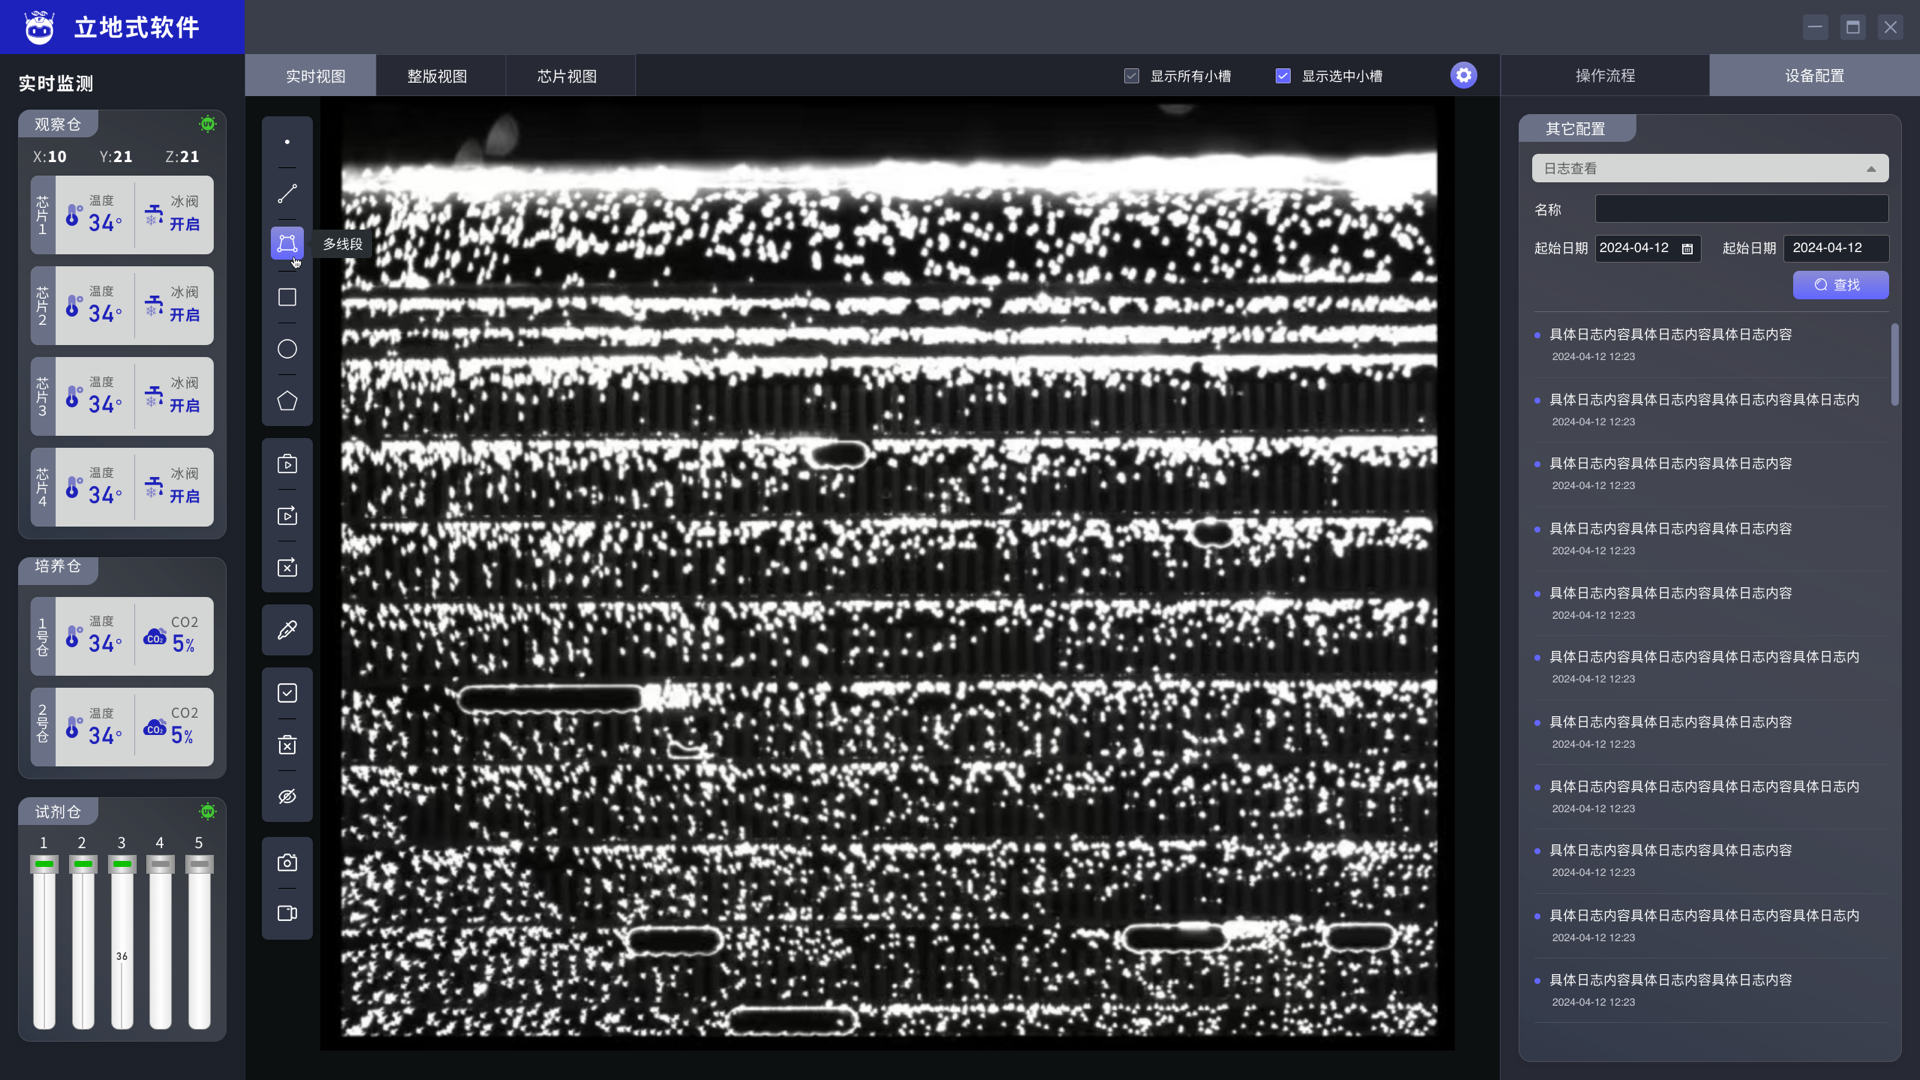The image size is (1920, 1080).
Task: Select the rectangle shape tool
Action: click(287, 297)
